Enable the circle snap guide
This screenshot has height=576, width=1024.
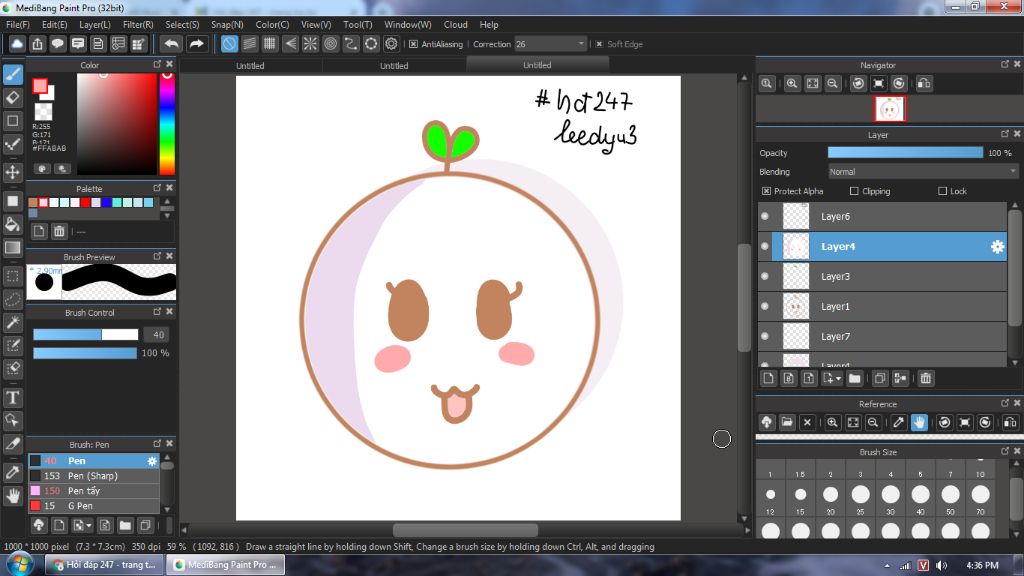tap(330, 44)
